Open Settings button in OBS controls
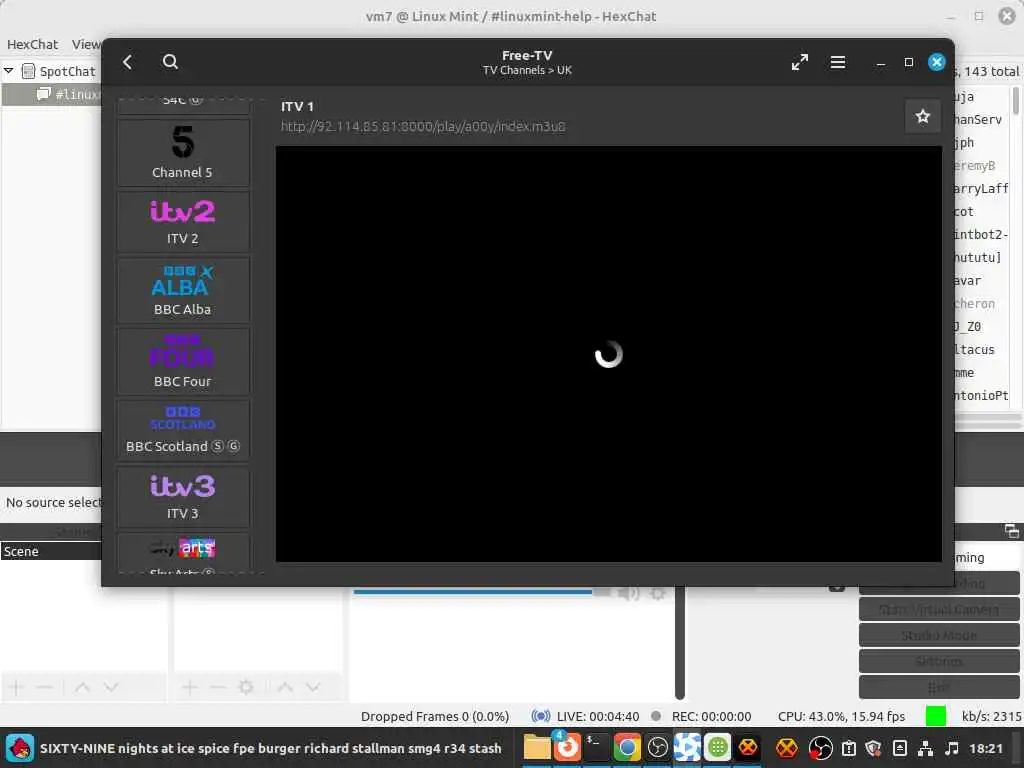The image size is (1024, 768). click(939, 661)
